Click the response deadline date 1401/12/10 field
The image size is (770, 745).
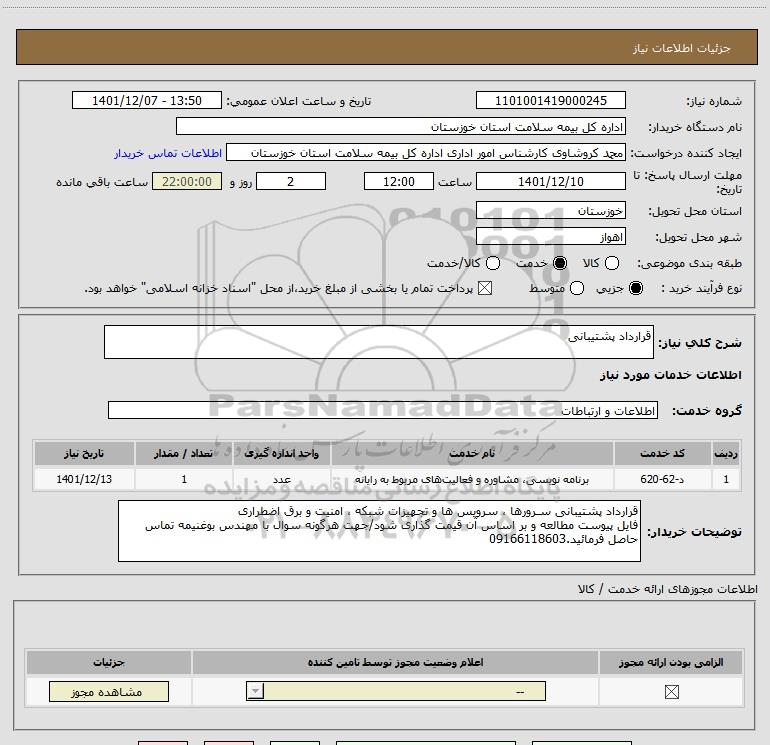550,181
